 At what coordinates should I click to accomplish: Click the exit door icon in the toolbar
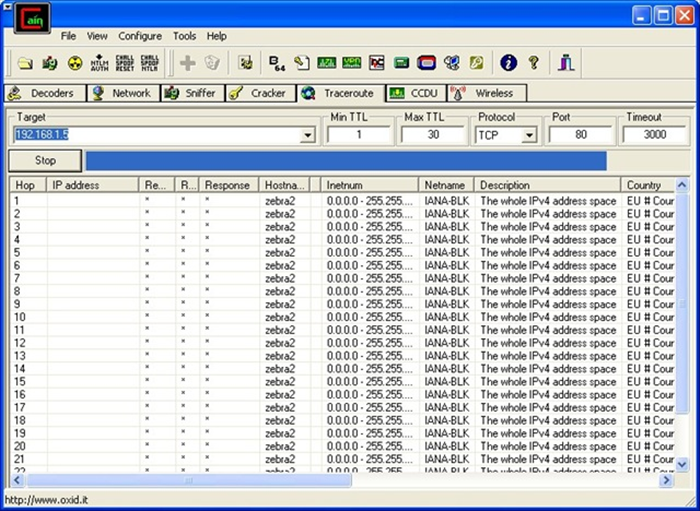[567, 63]
